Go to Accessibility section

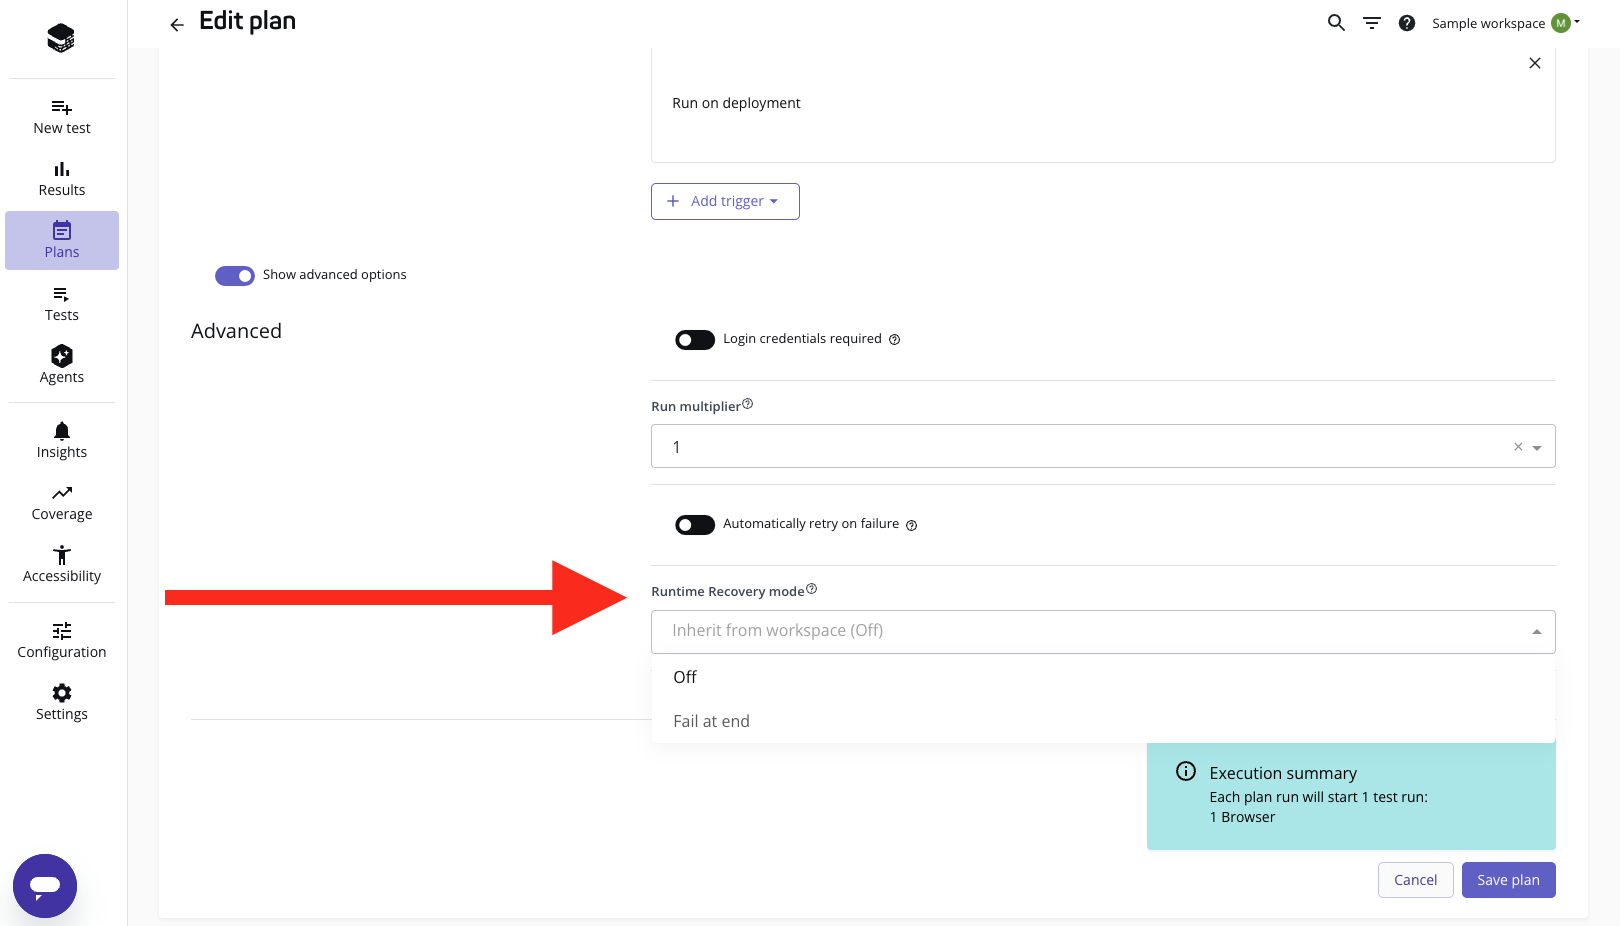coord(61,563)
